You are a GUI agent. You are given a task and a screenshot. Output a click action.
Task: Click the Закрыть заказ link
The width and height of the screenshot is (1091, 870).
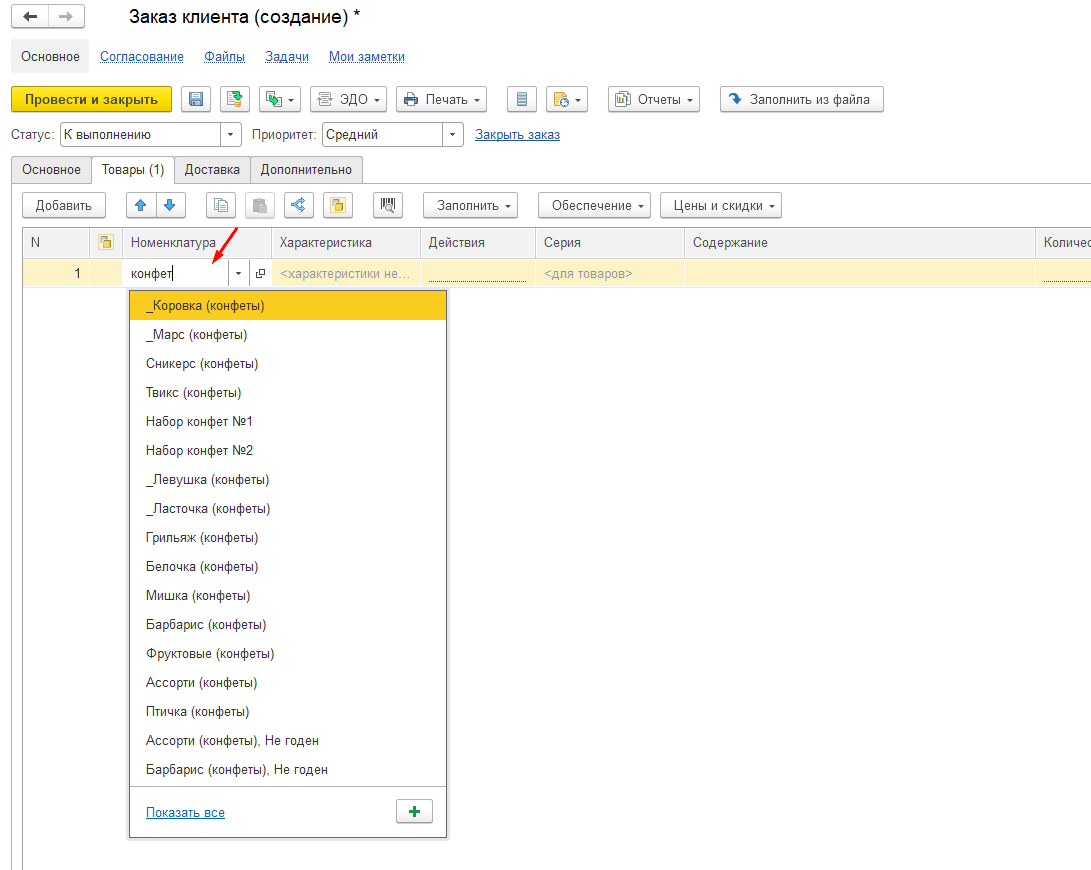click(517, 134)
